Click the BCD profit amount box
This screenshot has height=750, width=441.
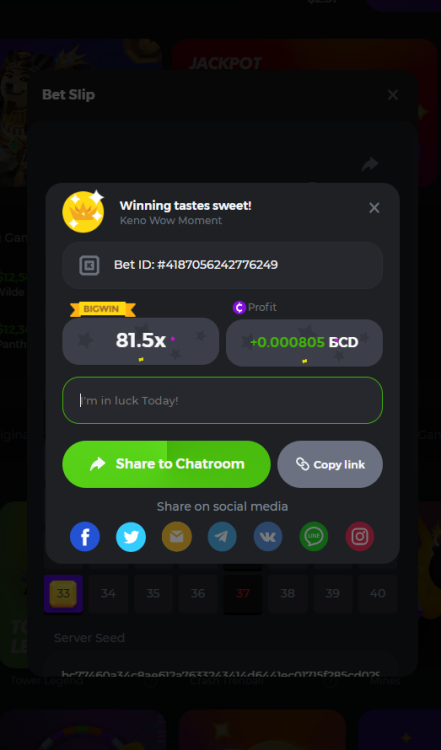304,342
